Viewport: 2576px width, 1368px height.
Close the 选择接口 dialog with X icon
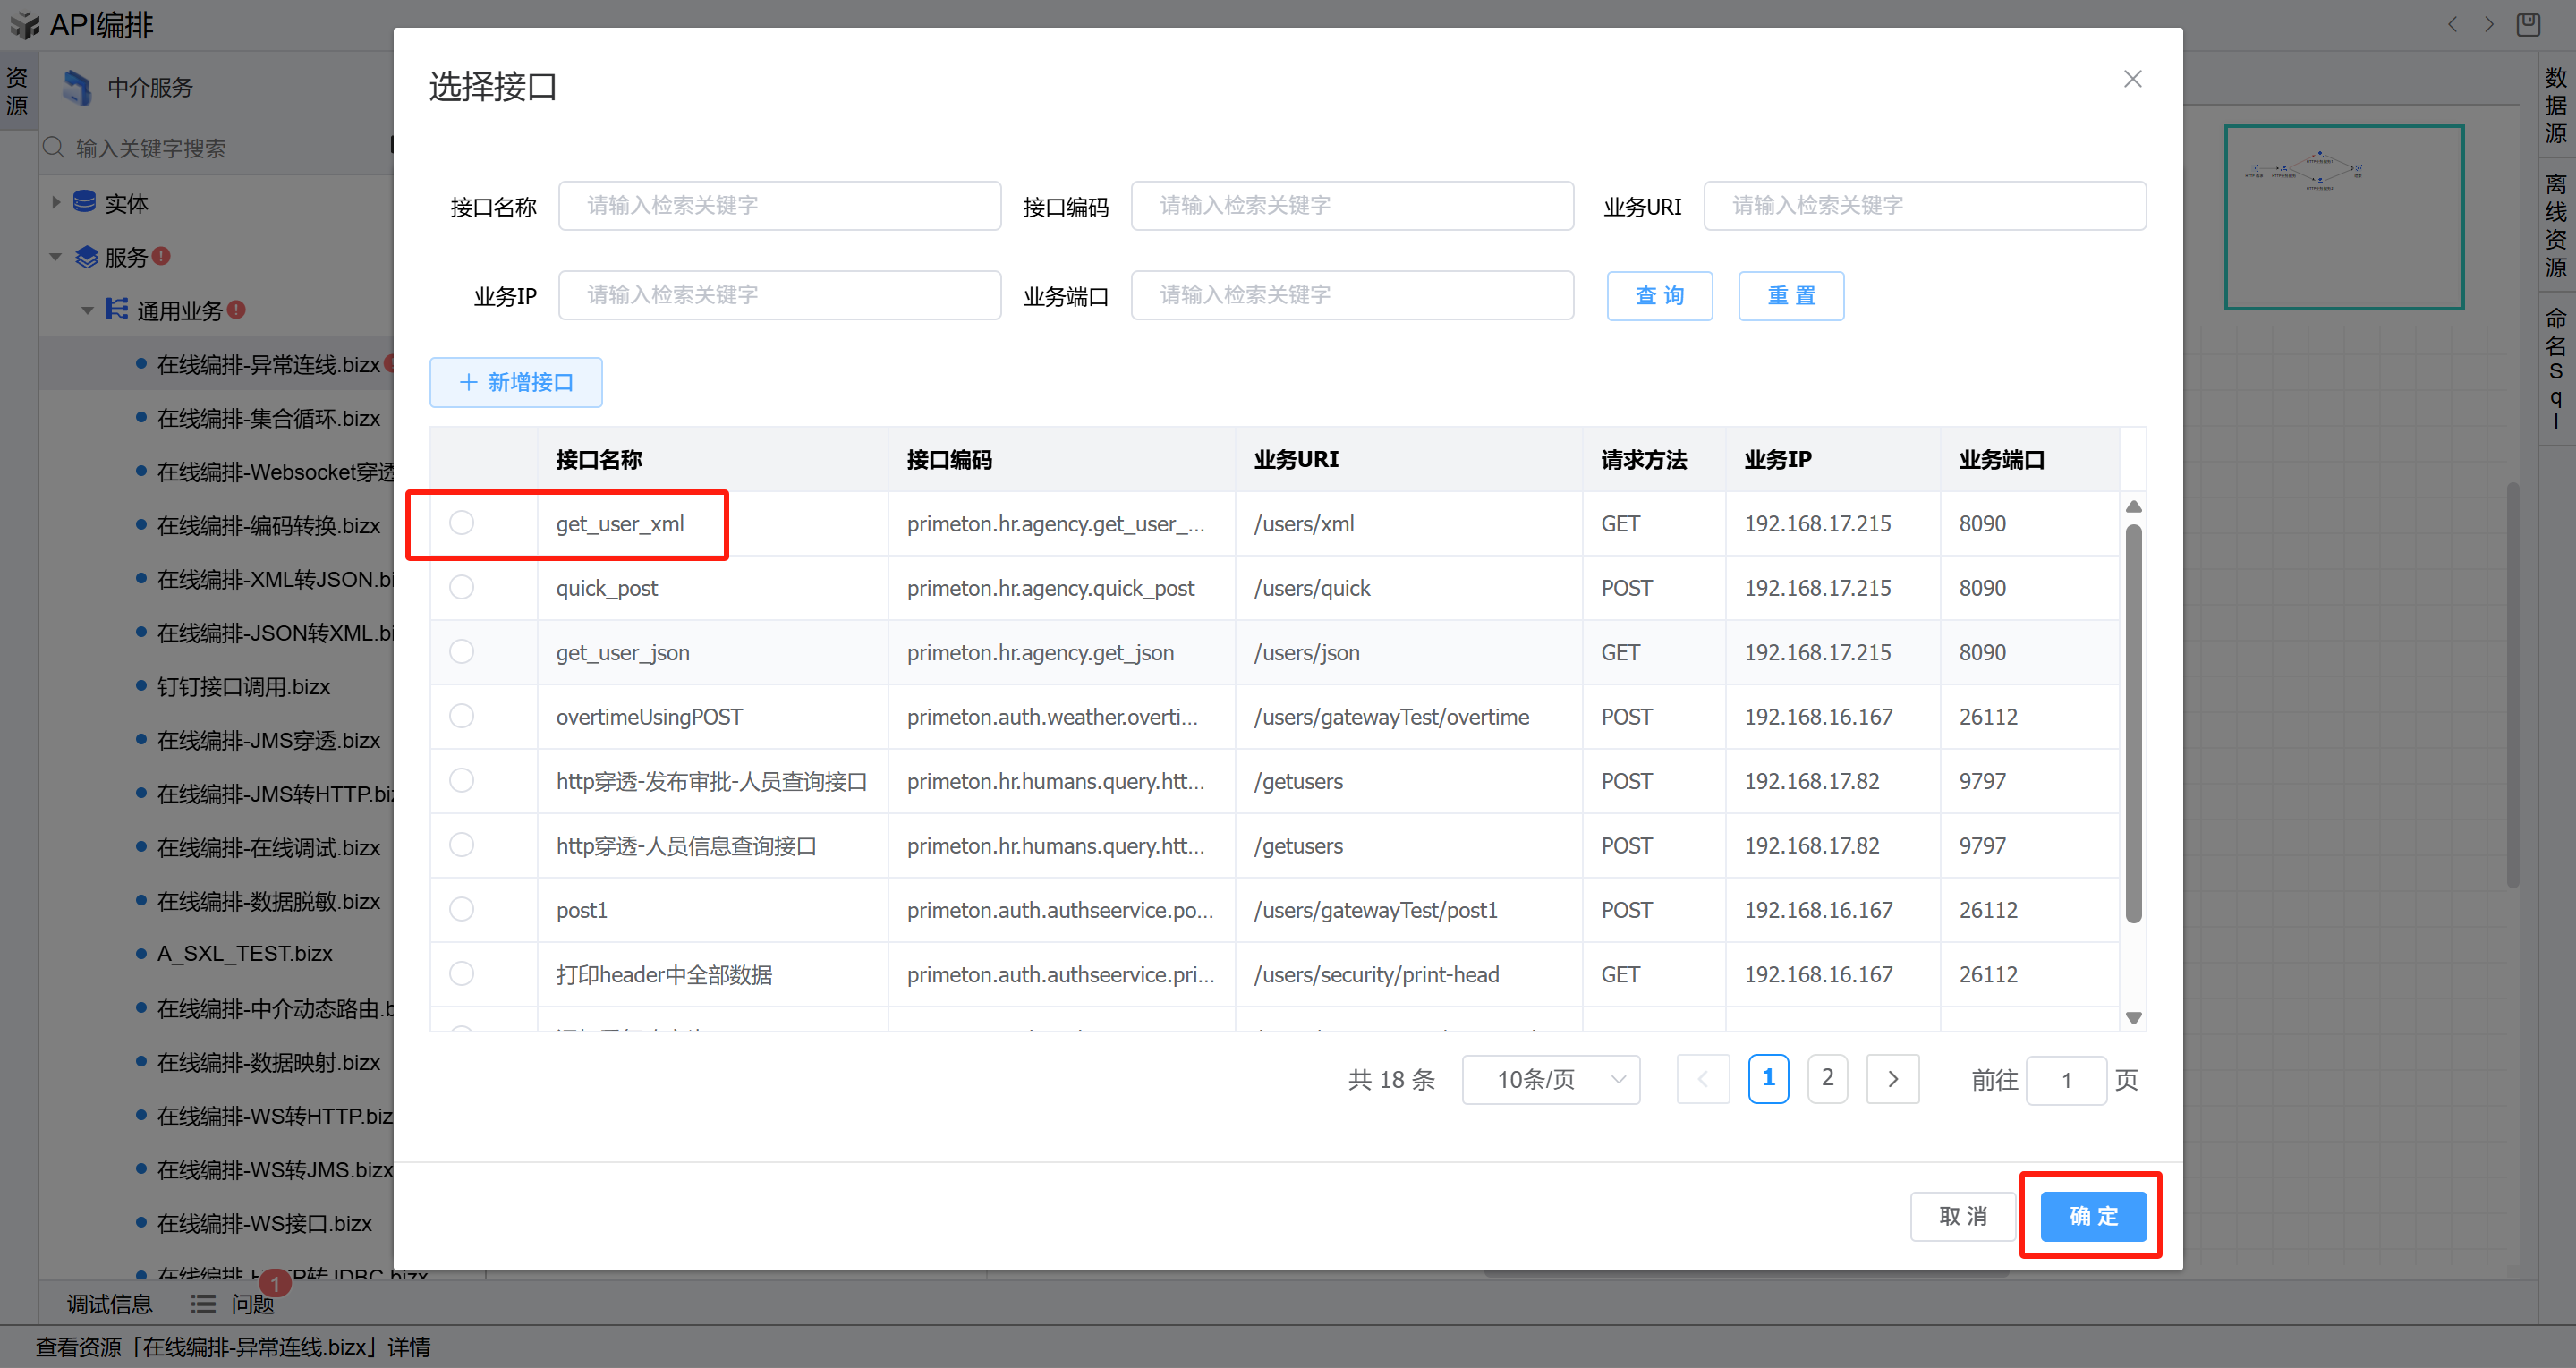point(2132,79)
